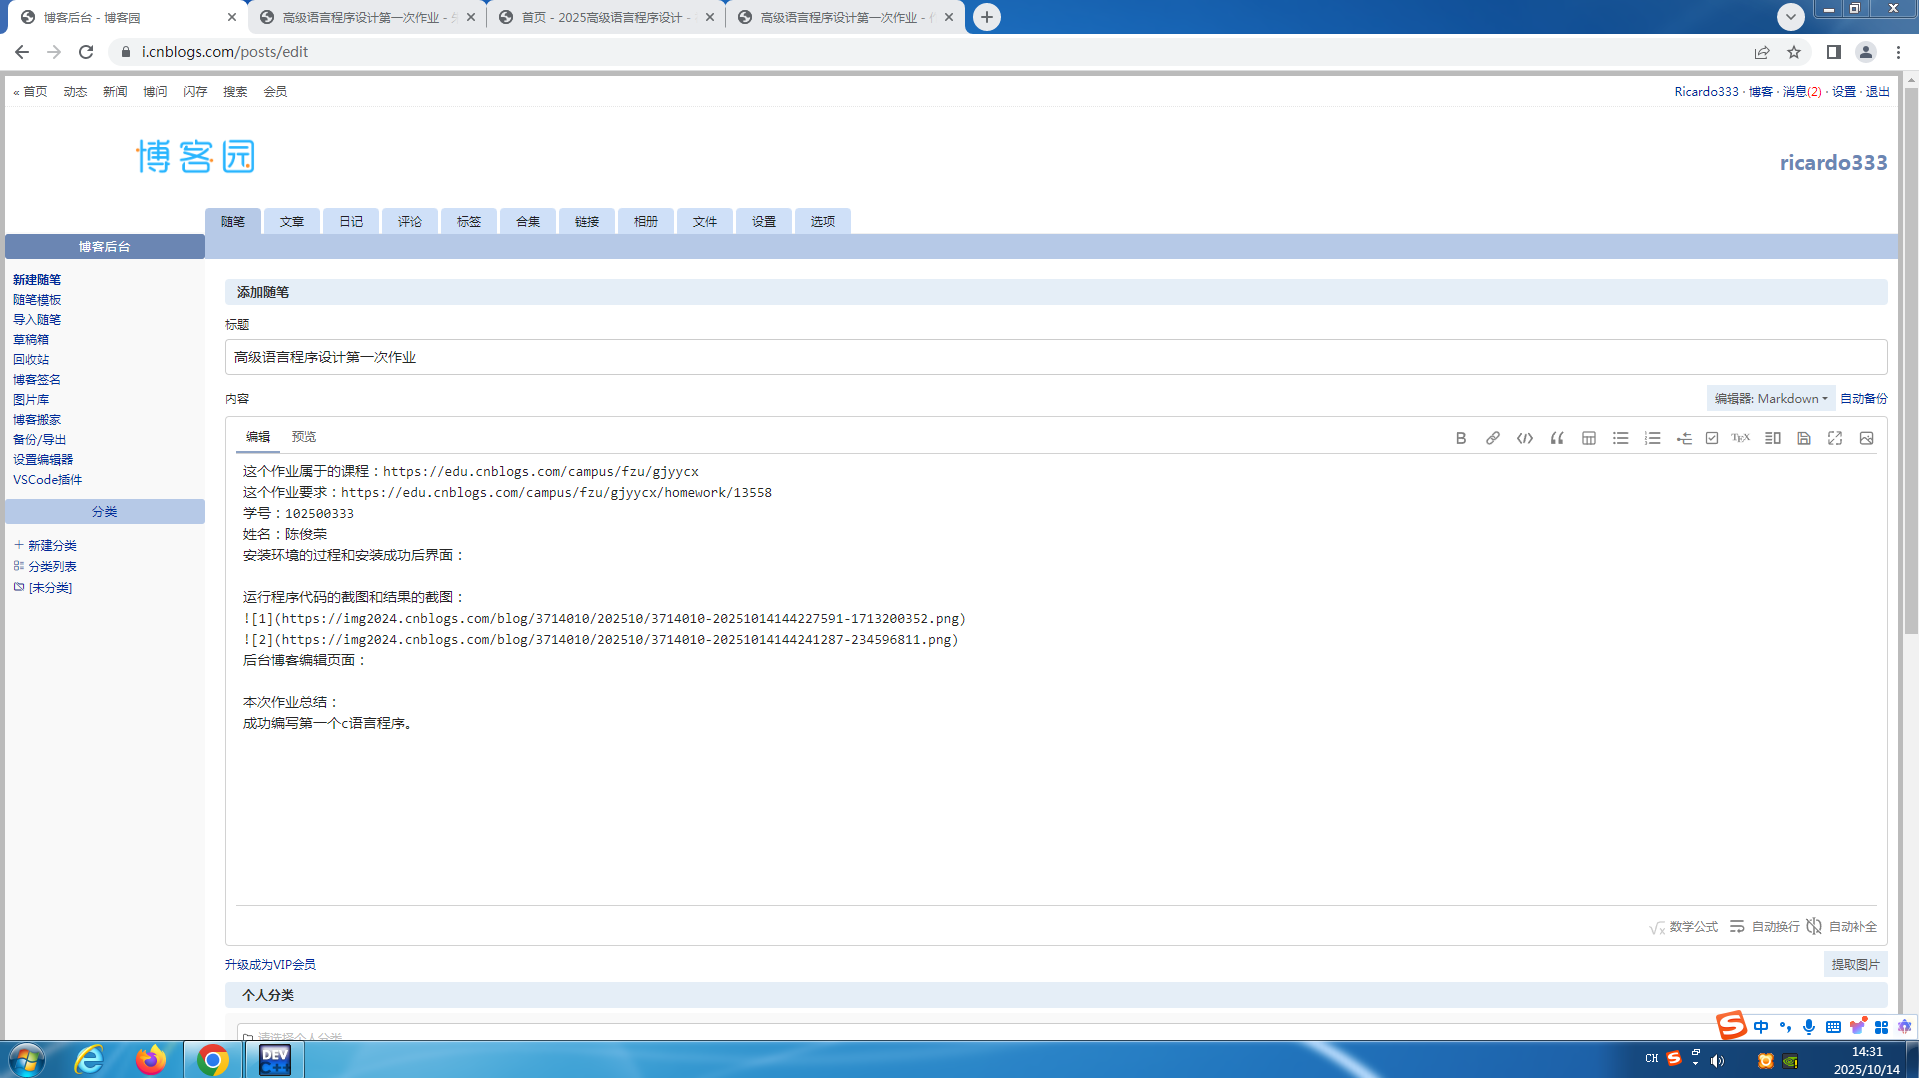Toggle the 数学公式 math formula option
Image resolution: width=1919 pixels, height=1078 pixels.
coord(1684,927)
